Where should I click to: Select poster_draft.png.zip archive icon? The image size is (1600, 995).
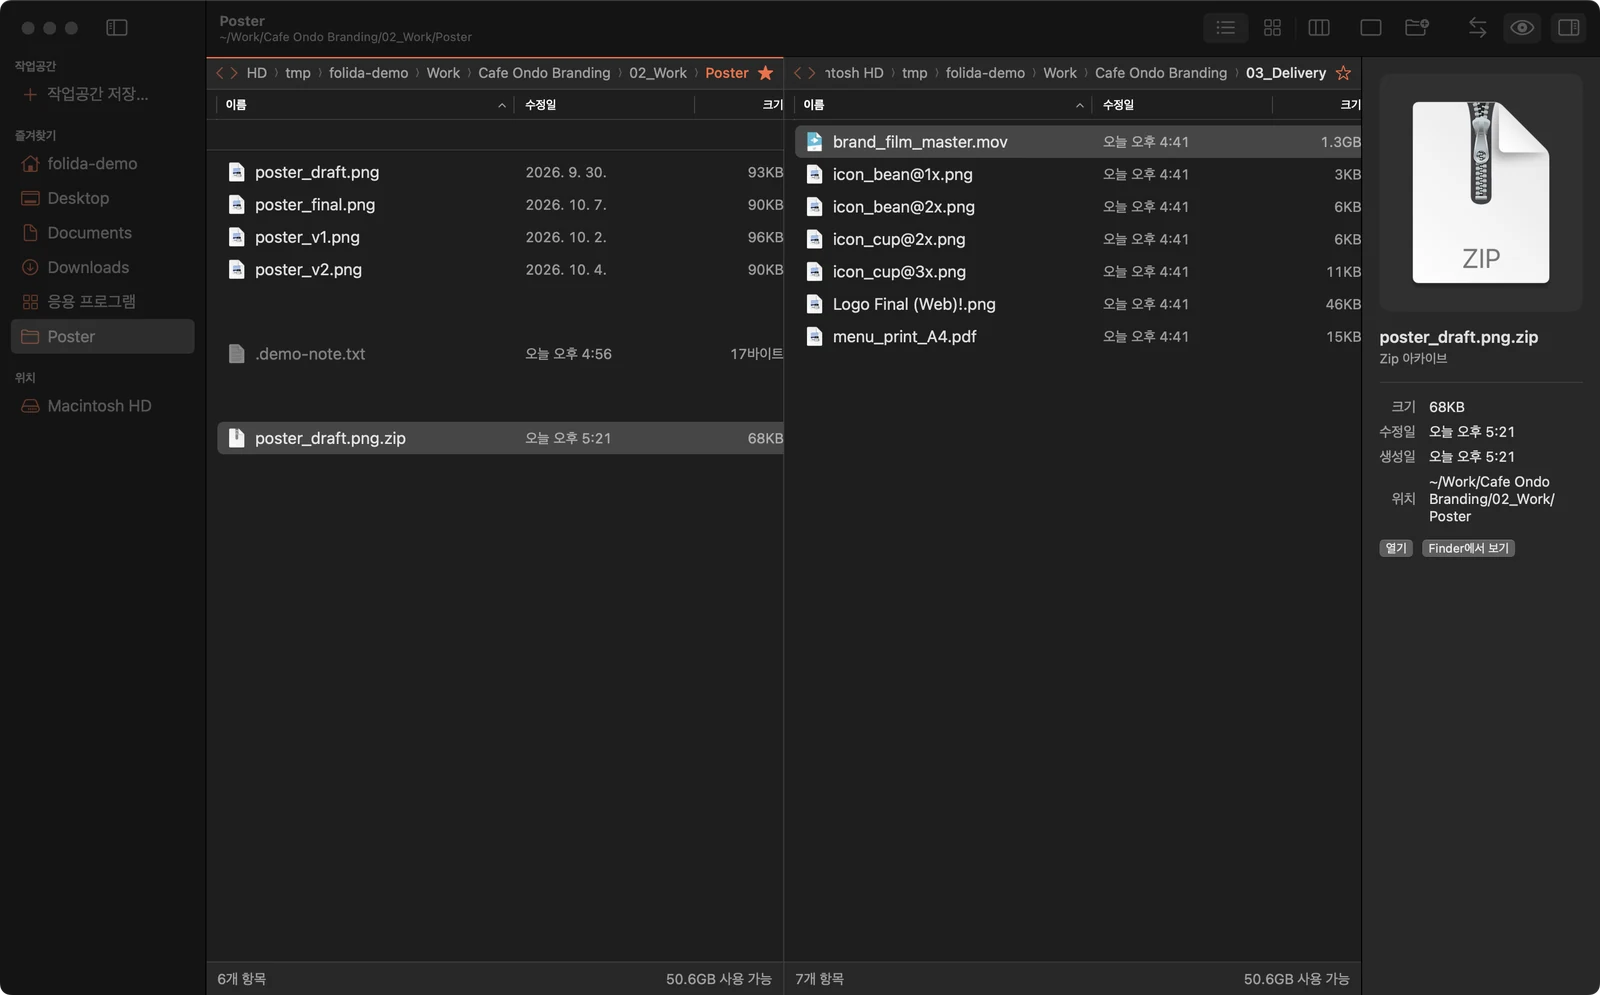tap(236, 438)
